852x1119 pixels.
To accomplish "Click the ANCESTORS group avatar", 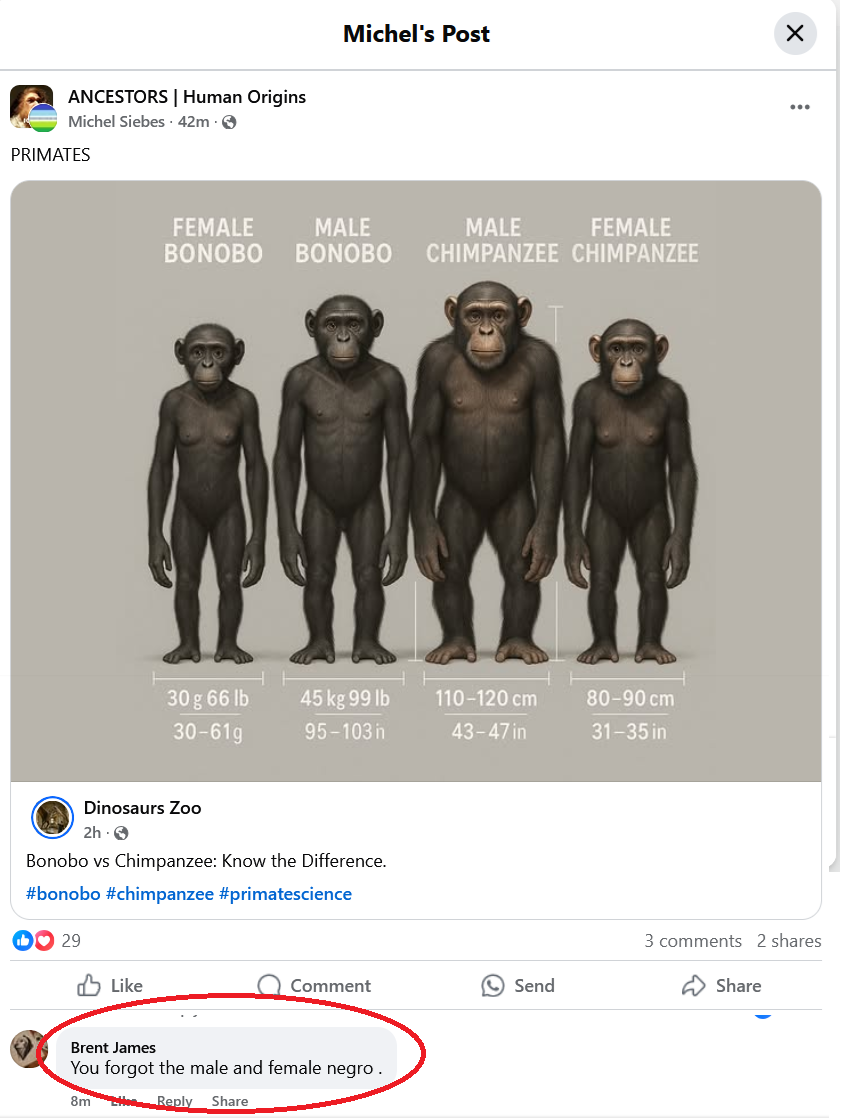I will [x=32, y=107].
